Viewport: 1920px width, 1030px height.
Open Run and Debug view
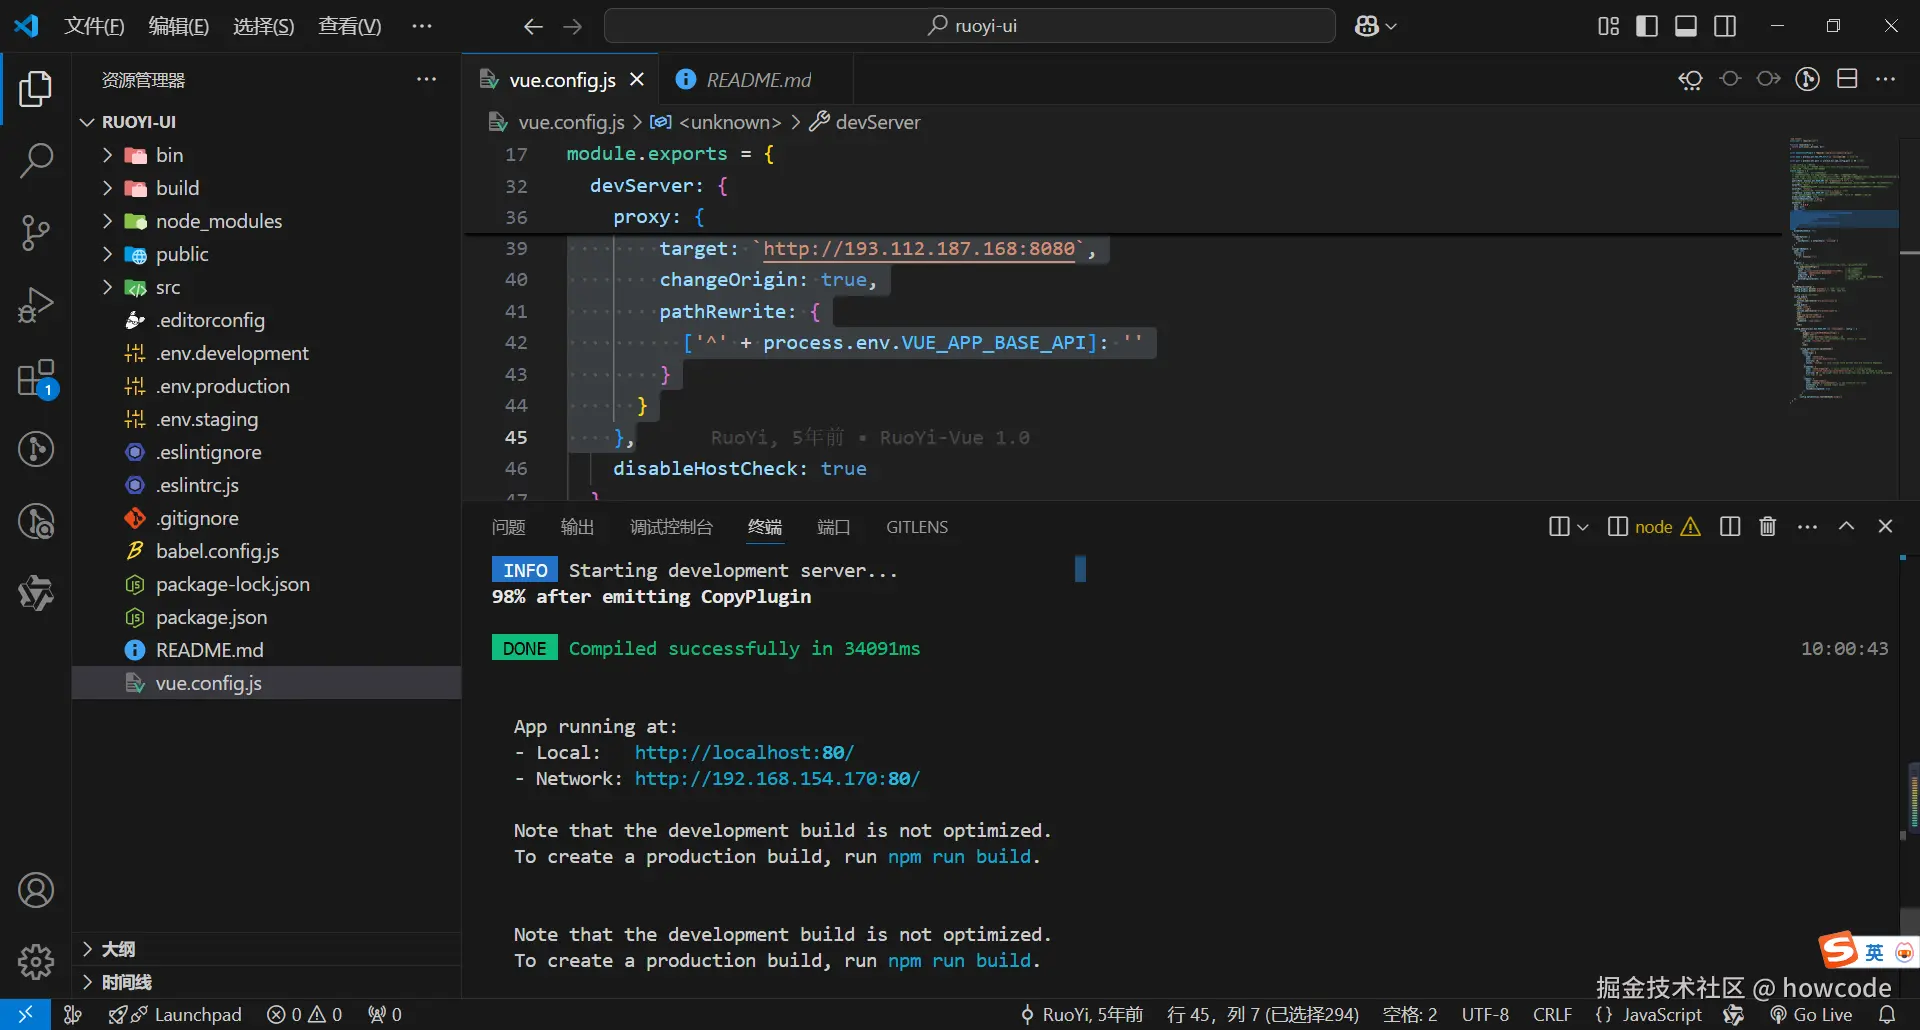pos(36,305)
